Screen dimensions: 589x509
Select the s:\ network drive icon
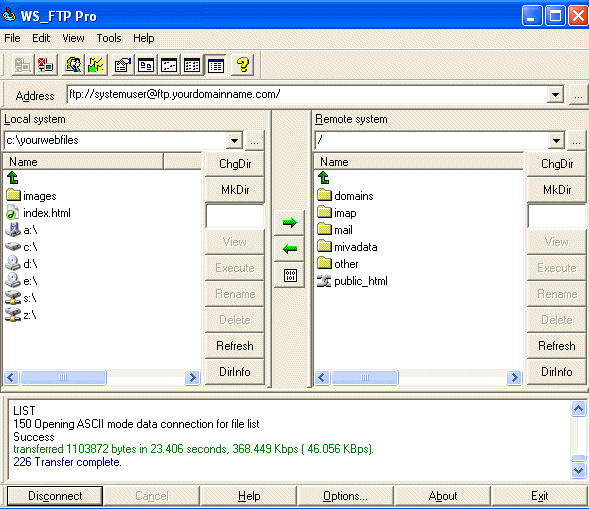coord(13,298)
